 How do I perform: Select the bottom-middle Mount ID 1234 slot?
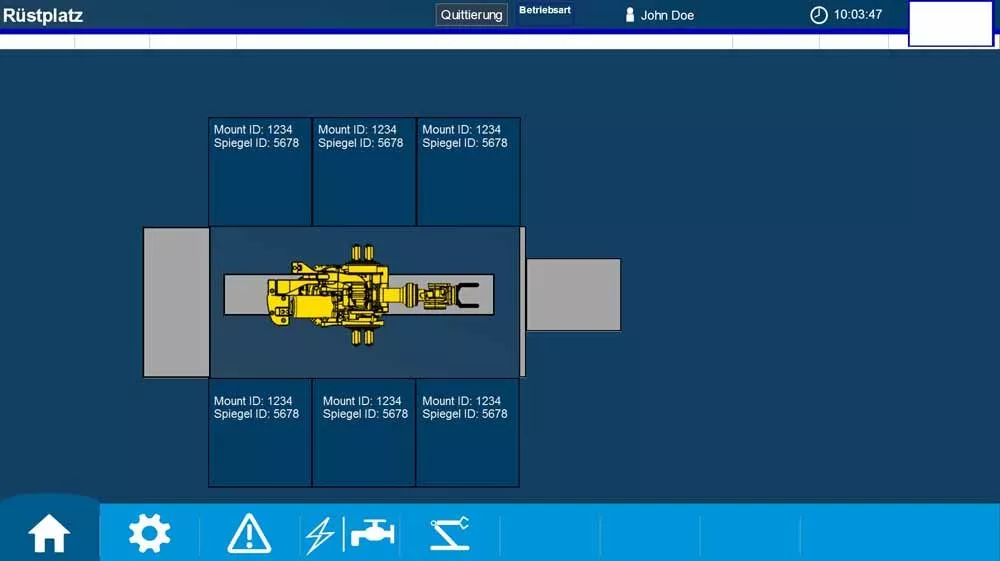coord(364,433)
